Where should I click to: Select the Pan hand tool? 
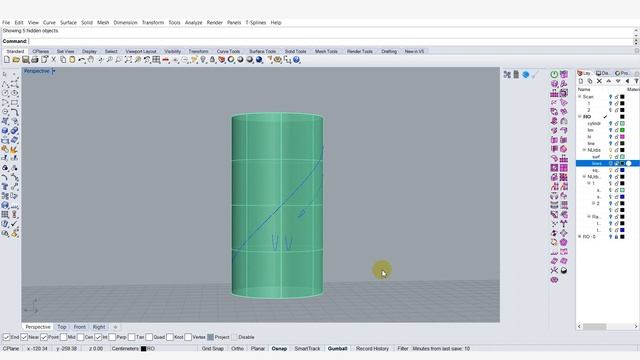[91, 60]
